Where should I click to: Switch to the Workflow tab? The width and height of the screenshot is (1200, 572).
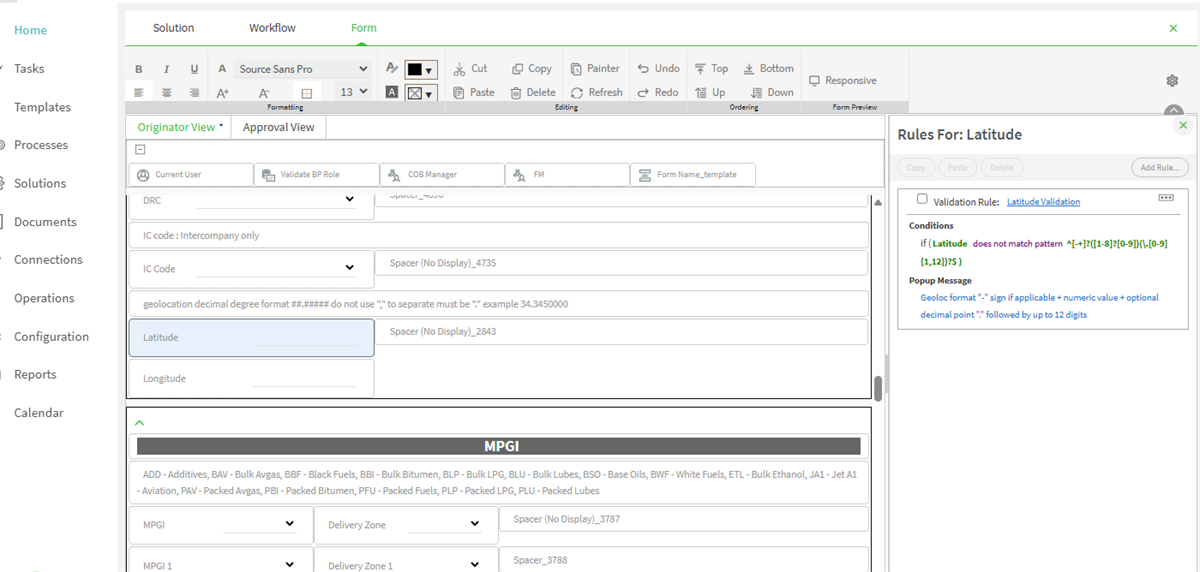(272, 28)
